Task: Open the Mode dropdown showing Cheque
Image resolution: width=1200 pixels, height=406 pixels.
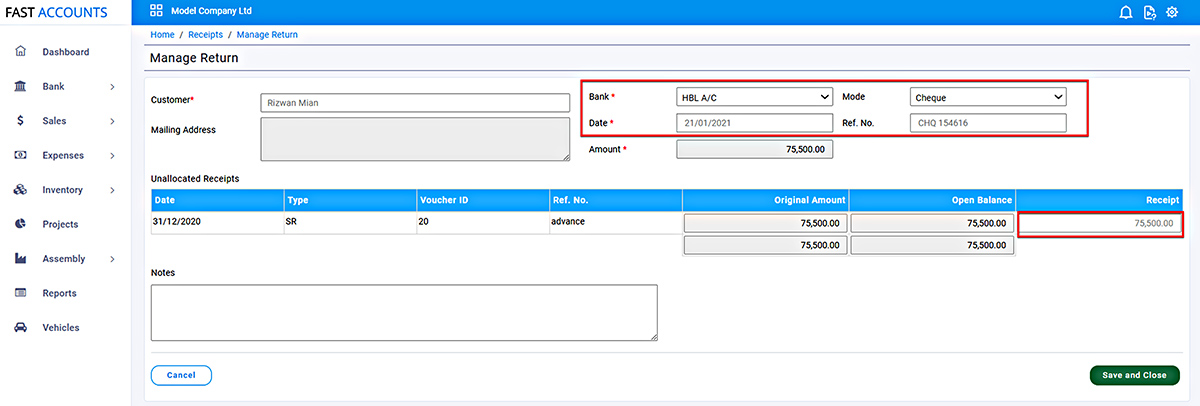Action: [x=988, y=97]
